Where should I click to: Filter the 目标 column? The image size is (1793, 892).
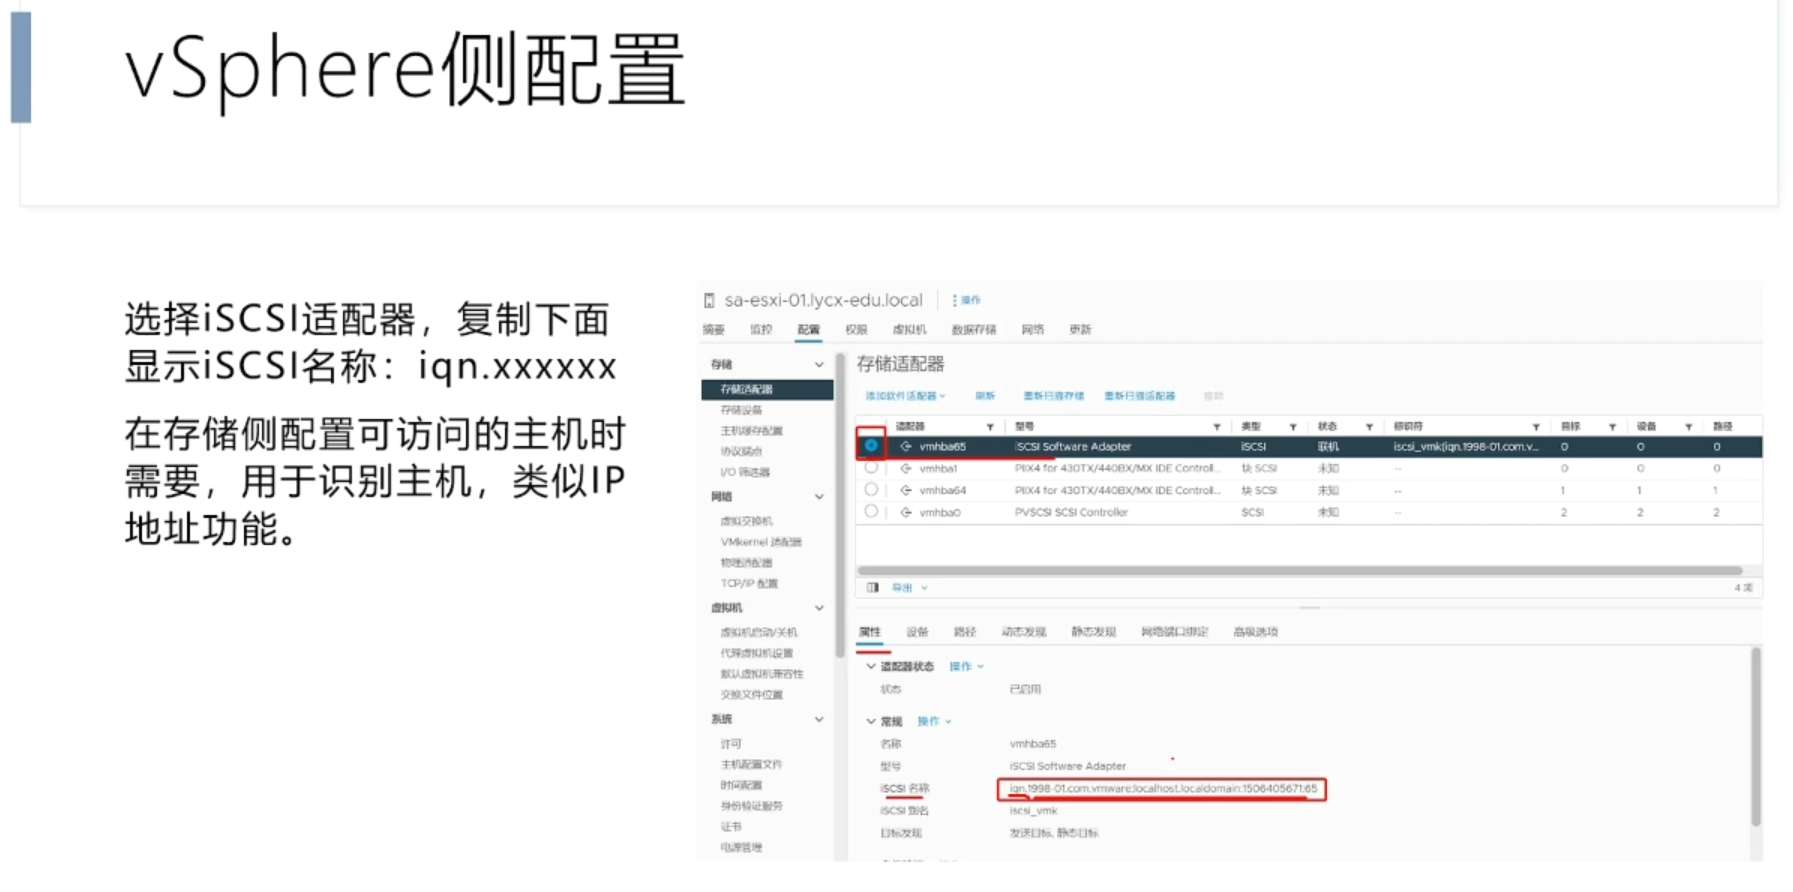[1612, 427]
